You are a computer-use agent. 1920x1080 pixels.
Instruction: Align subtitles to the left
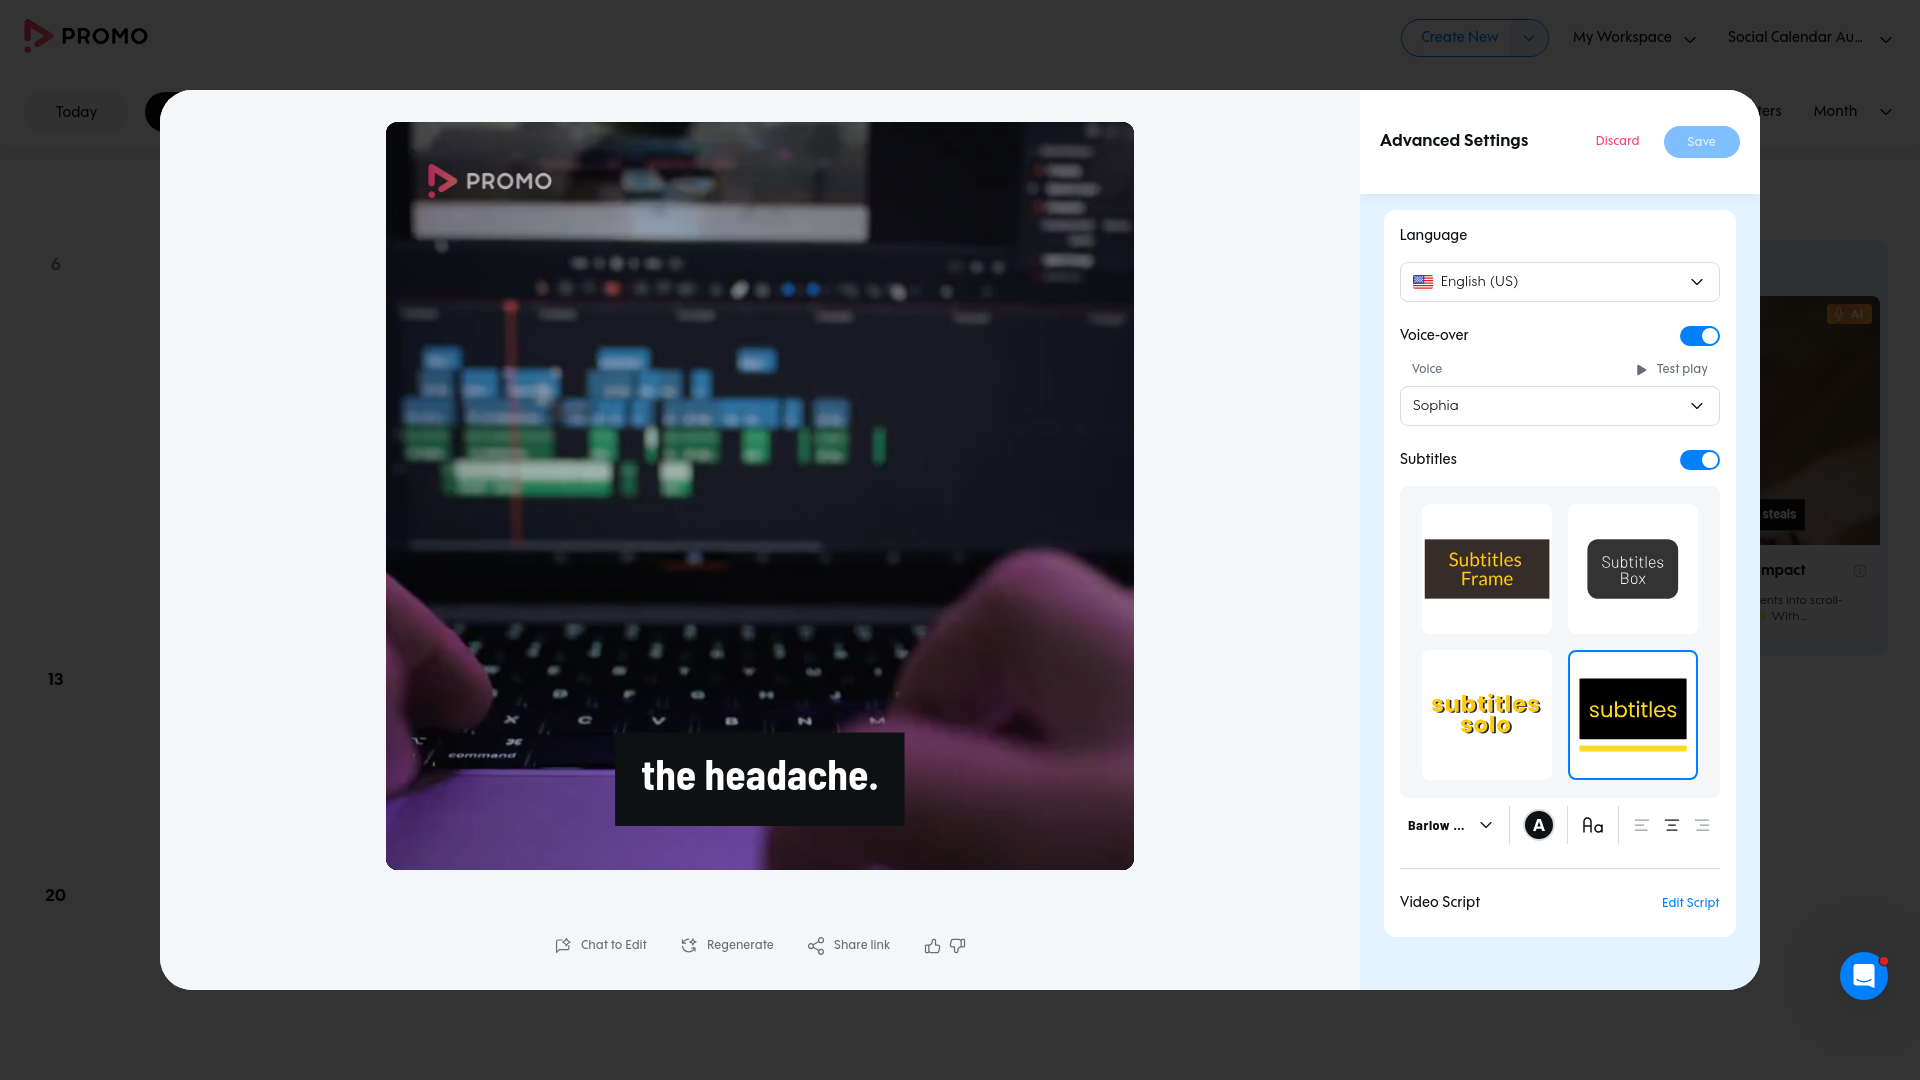click(x=1641, y=825)
